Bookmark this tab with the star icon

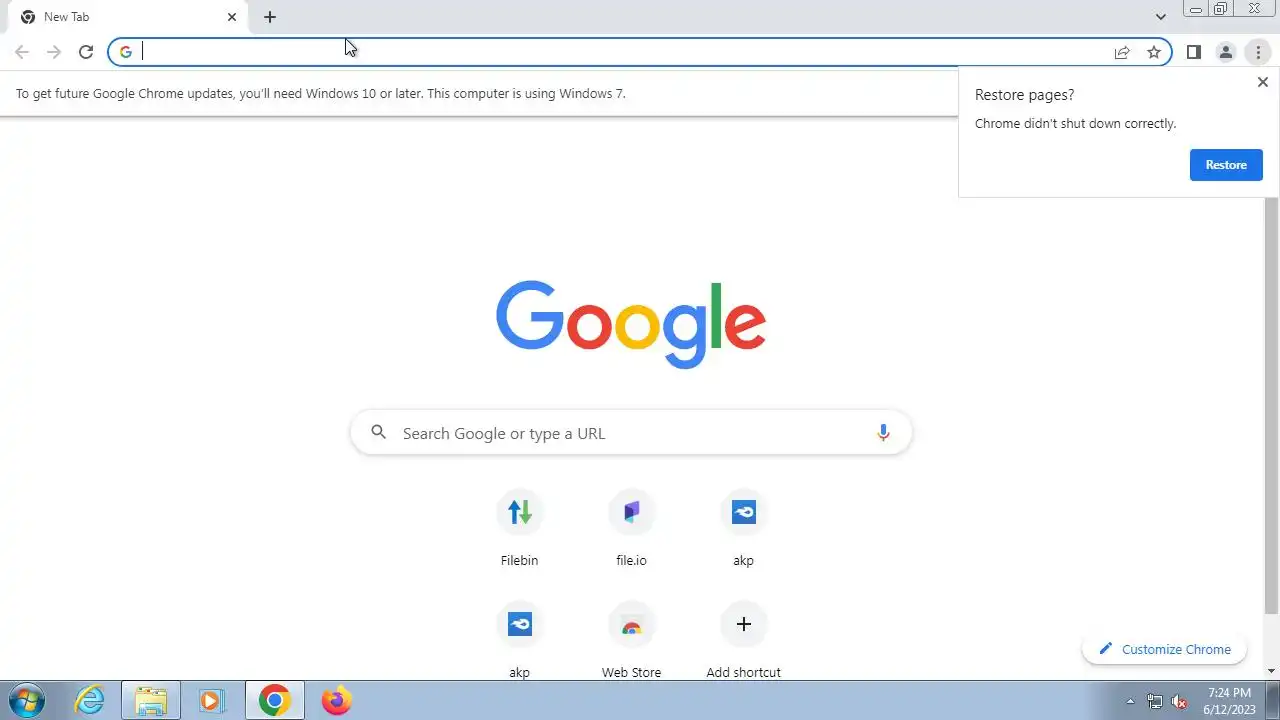click(1154, 52)
